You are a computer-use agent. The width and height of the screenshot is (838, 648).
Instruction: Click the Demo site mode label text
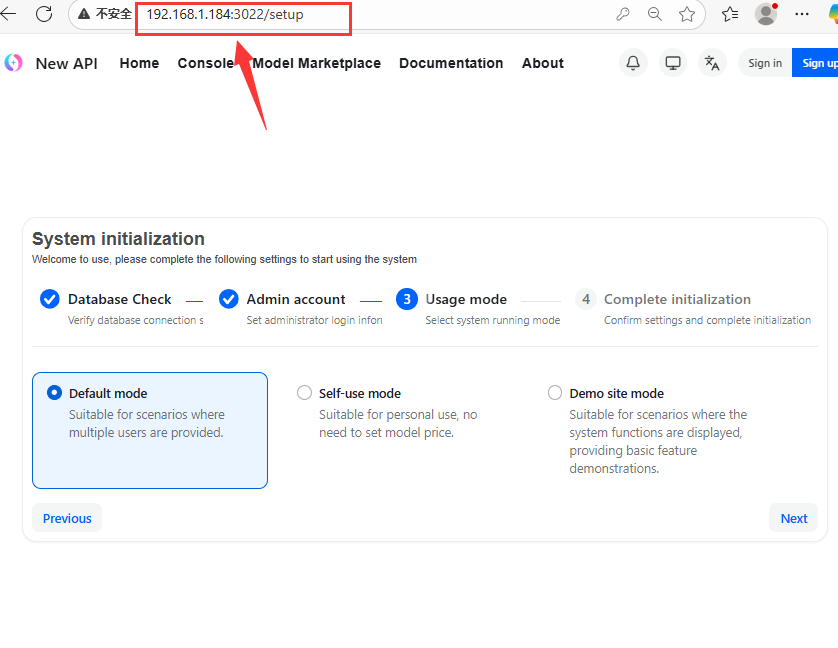(616, 394)
